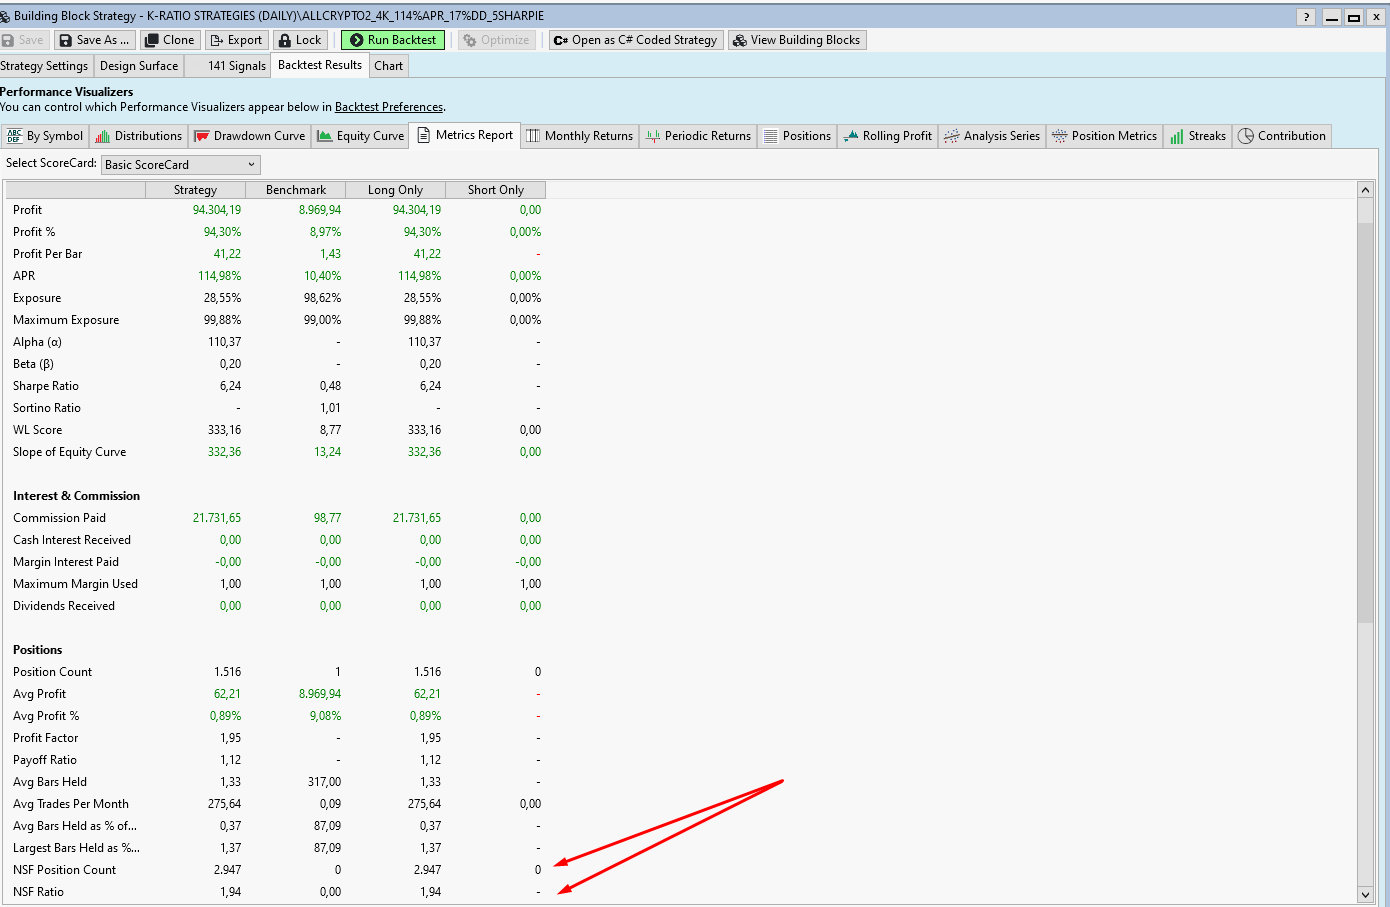Screen dimensions: 1390x907
Task: Lock the strategy
Action: coord(300,40)
